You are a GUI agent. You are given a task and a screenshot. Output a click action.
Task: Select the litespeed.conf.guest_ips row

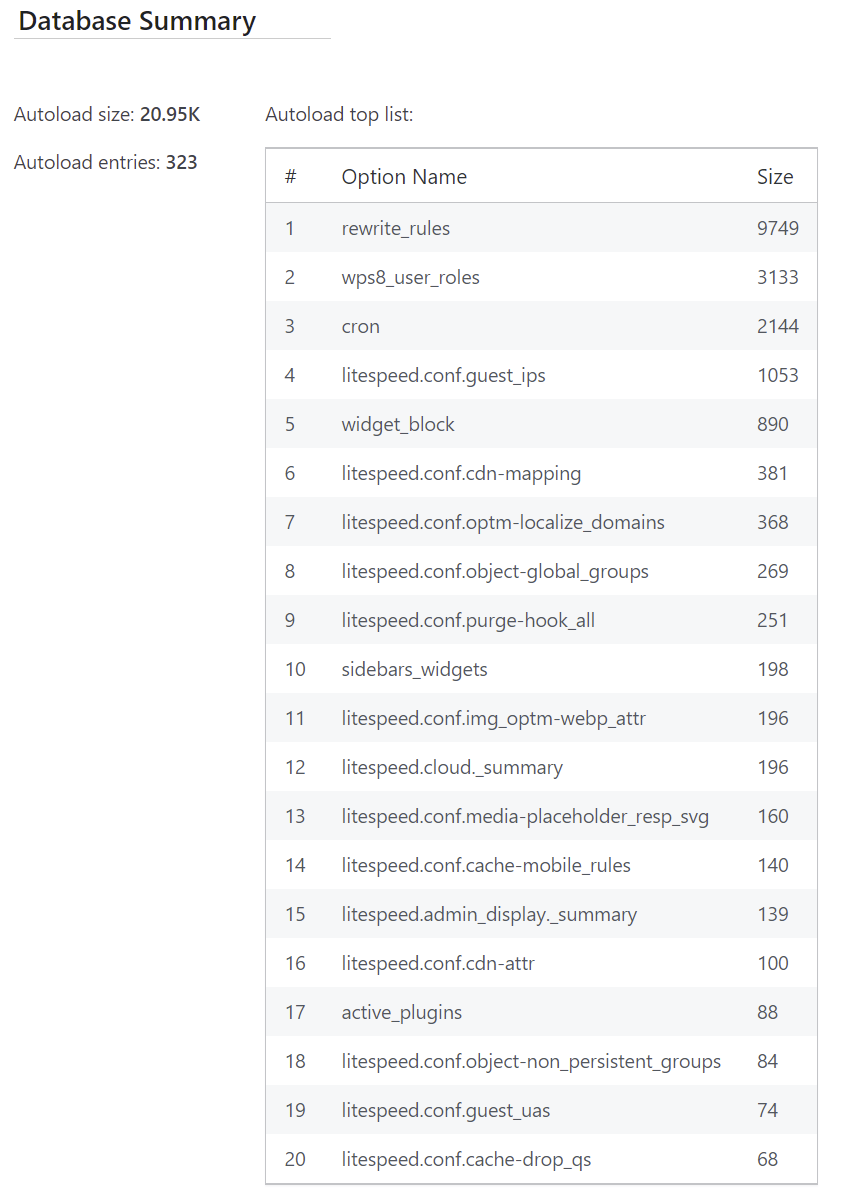tap(443, 376)
